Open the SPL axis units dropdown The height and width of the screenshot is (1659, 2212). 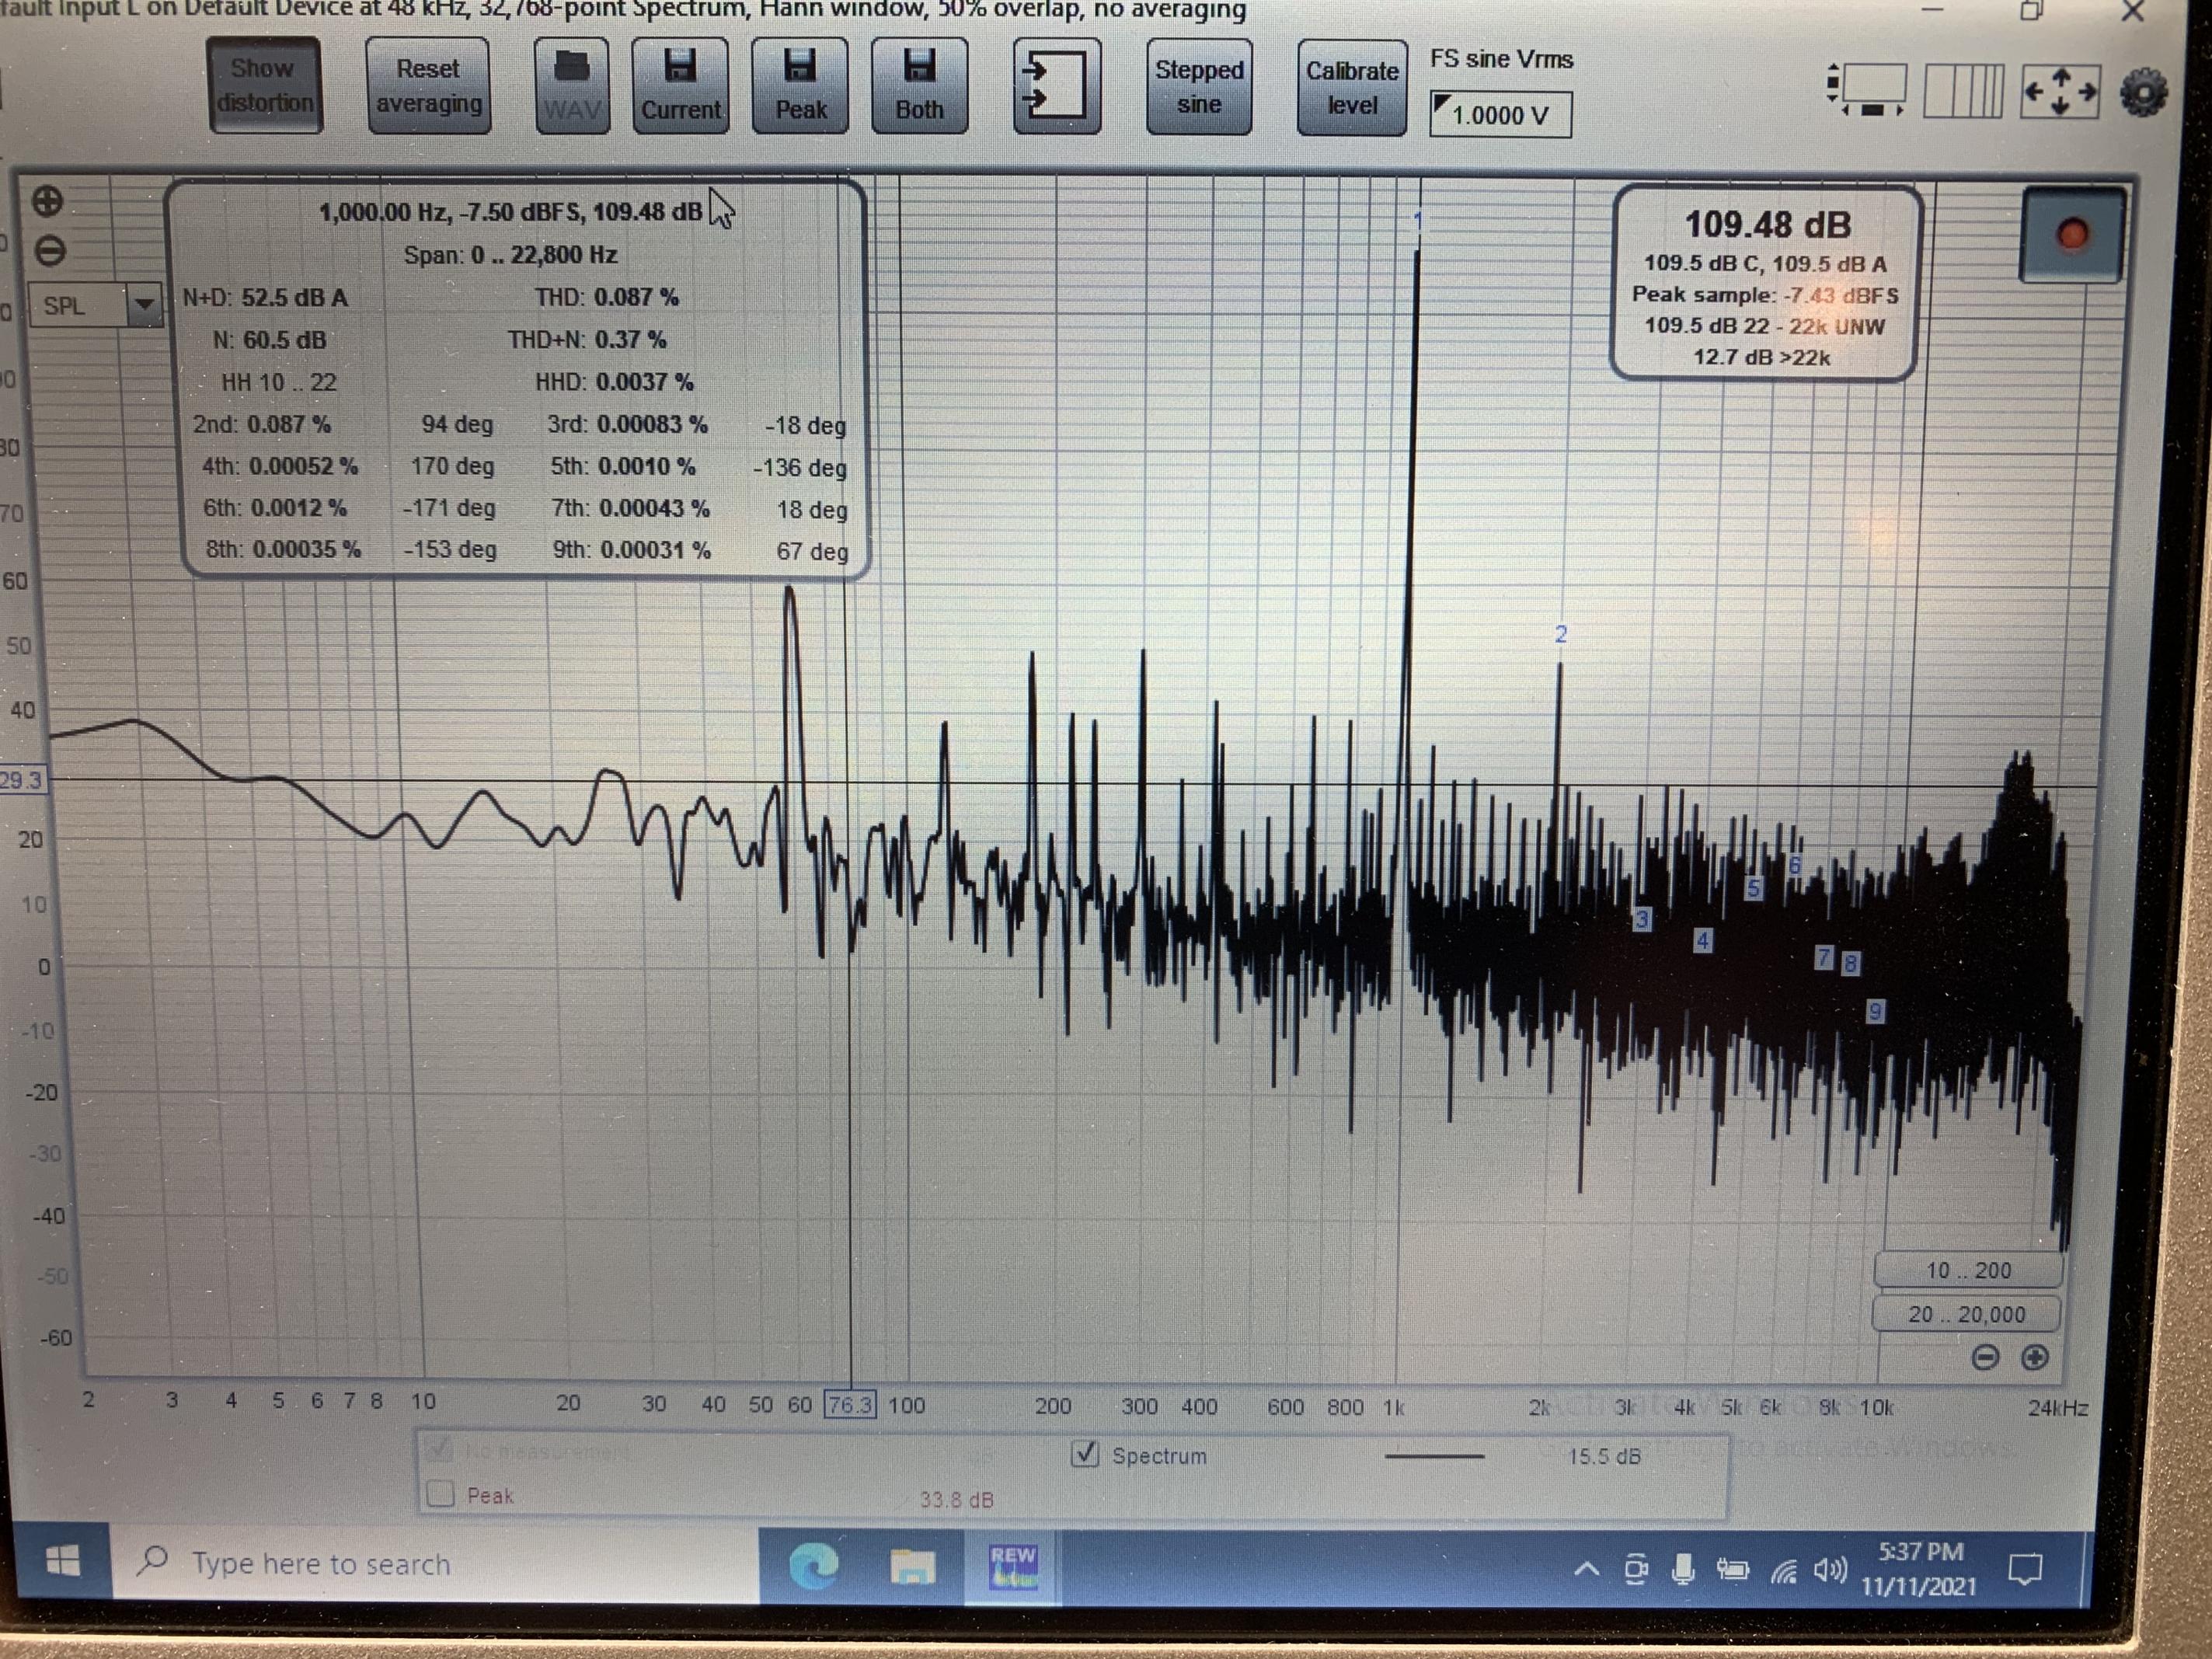[x=96, y=305]
